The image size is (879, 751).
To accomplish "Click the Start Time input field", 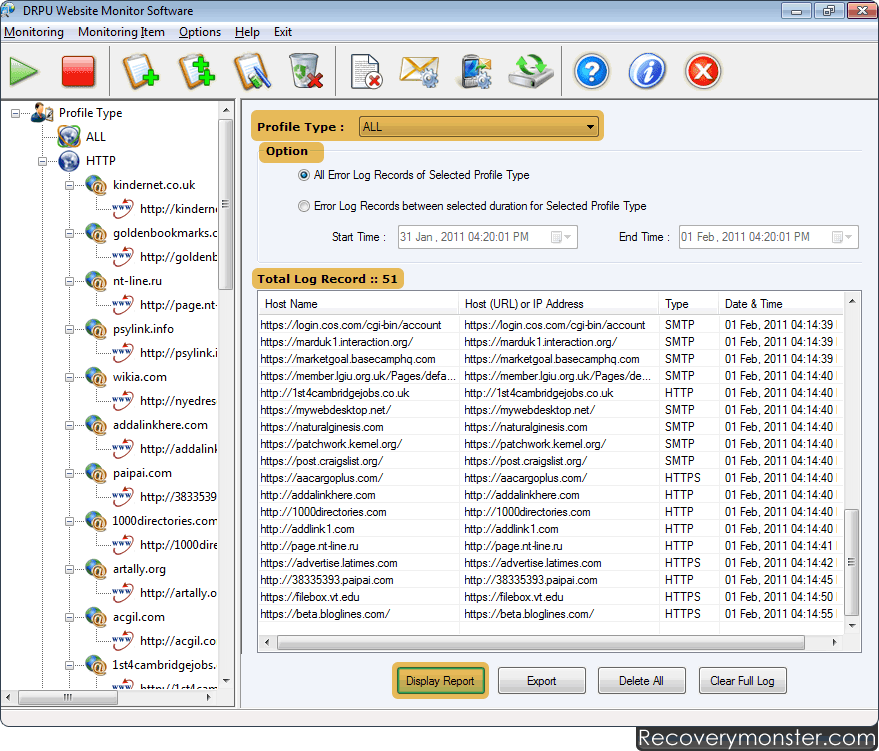I will coord(487,237).
